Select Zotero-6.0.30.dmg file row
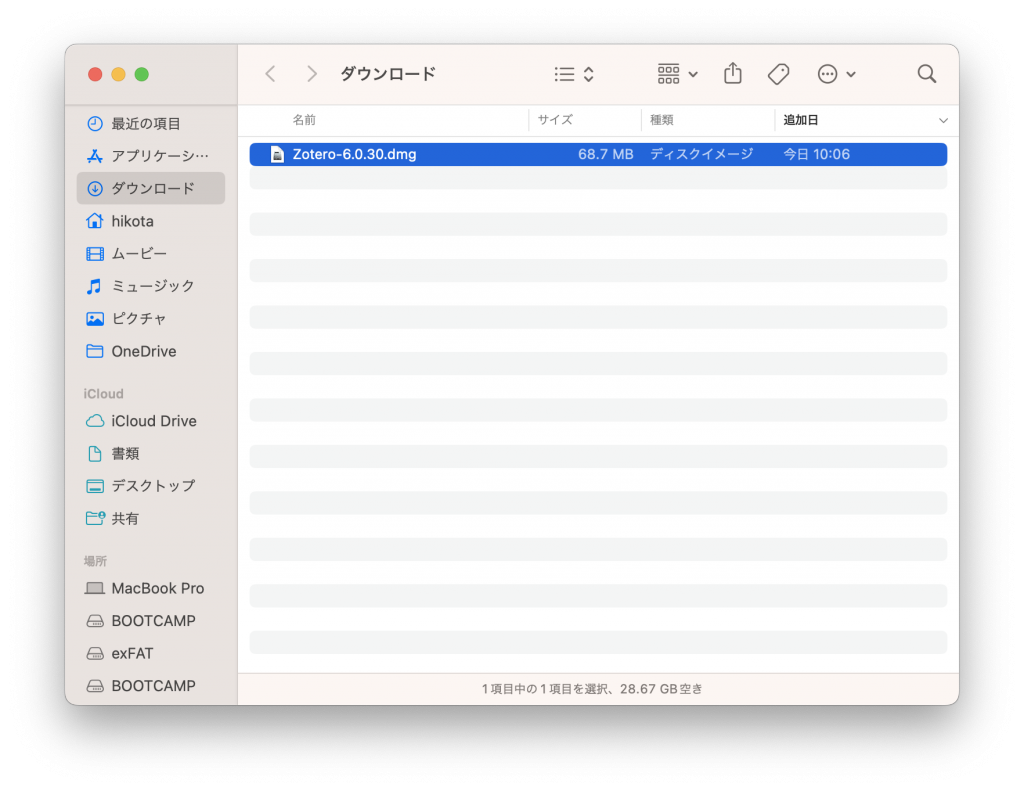This screenshot has width=1024, height=791. tap(598, 155)
